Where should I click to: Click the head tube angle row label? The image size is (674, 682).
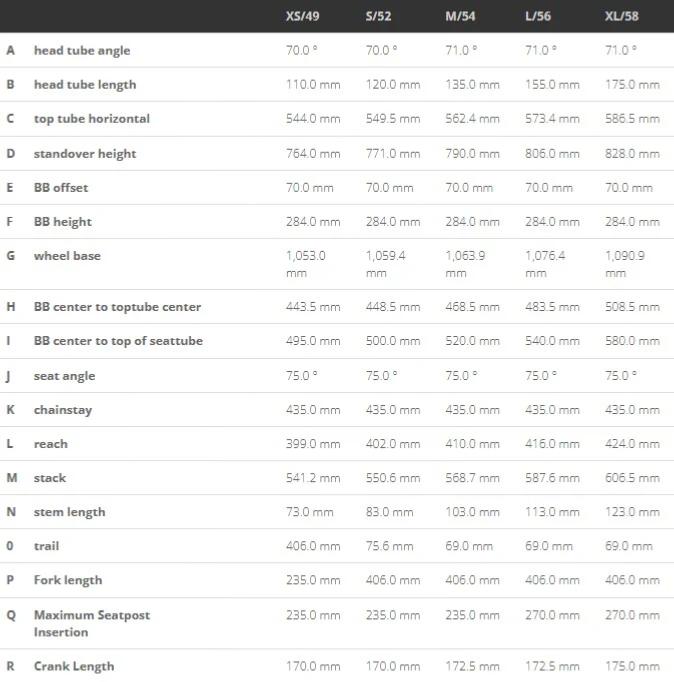pyautogui.click(x=82, y=51)
